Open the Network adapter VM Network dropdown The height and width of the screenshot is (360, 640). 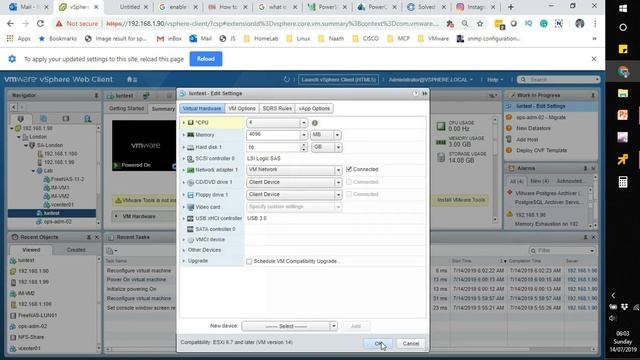338,170
